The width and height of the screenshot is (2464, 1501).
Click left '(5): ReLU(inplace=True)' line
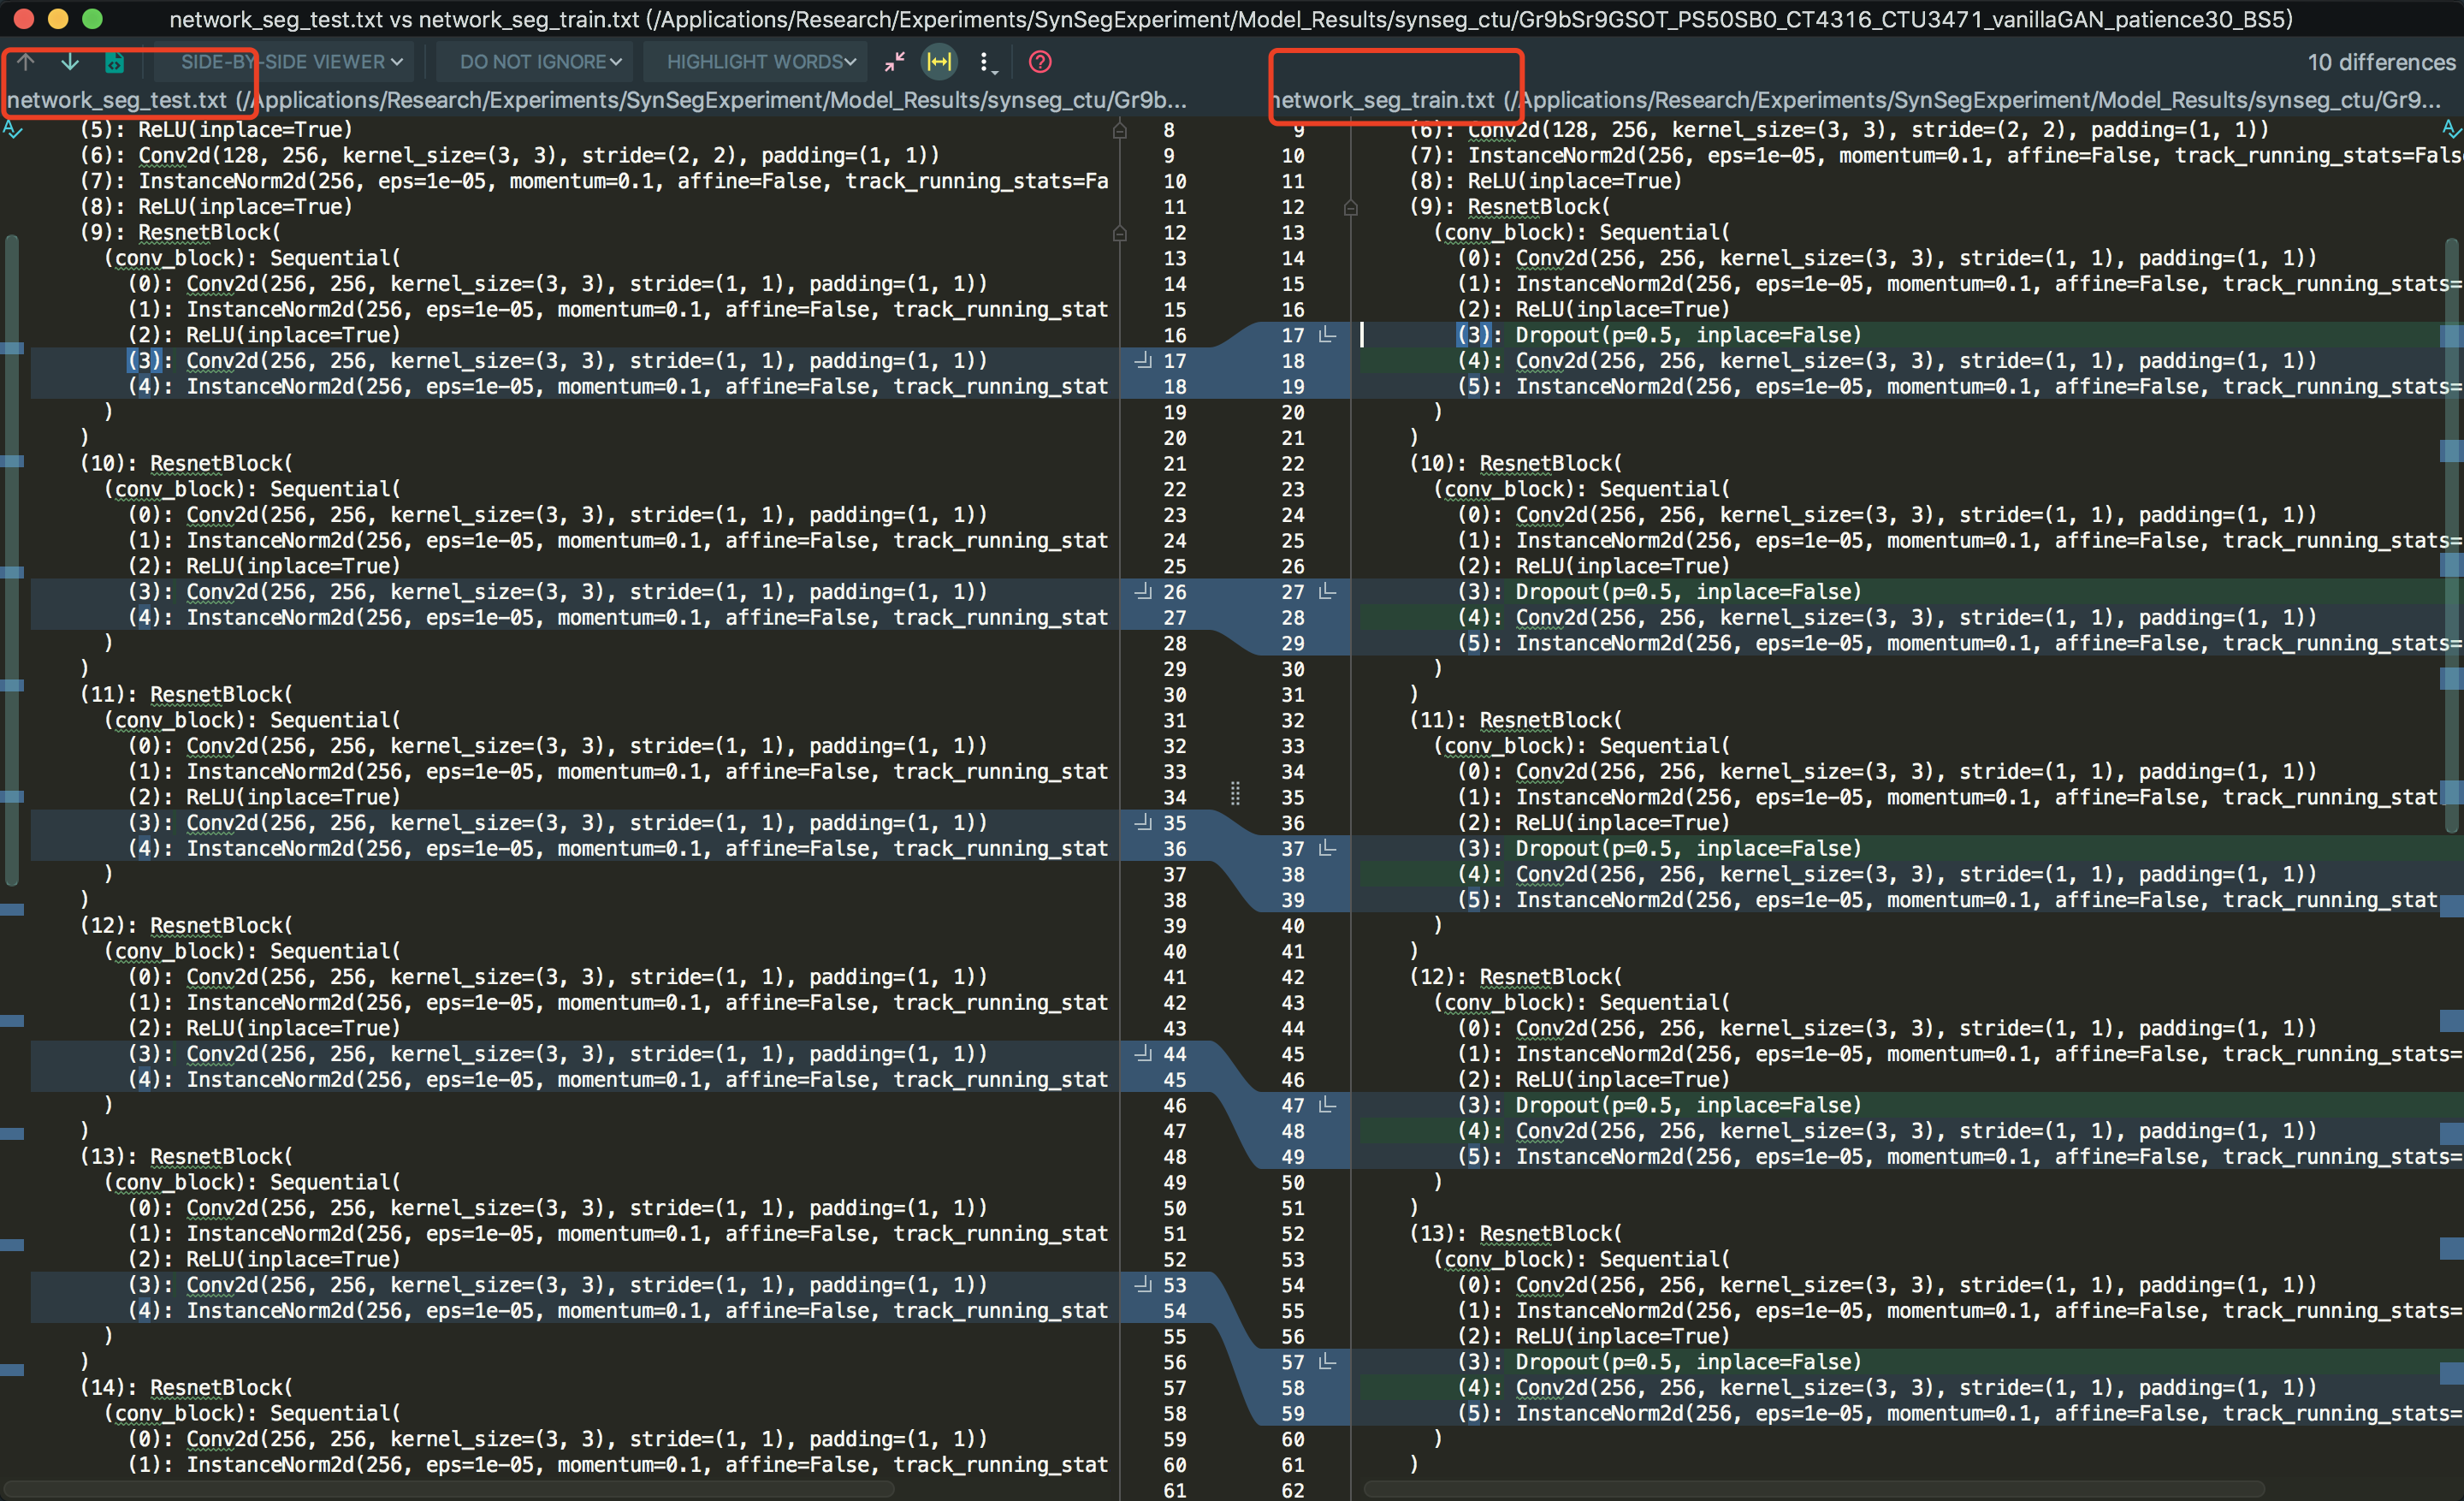click(216, 129)
